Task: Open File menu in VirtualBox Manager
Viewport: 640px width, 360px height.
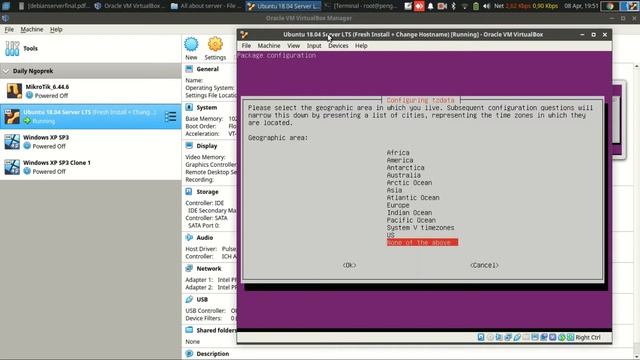Action: [x=9, y=29]
